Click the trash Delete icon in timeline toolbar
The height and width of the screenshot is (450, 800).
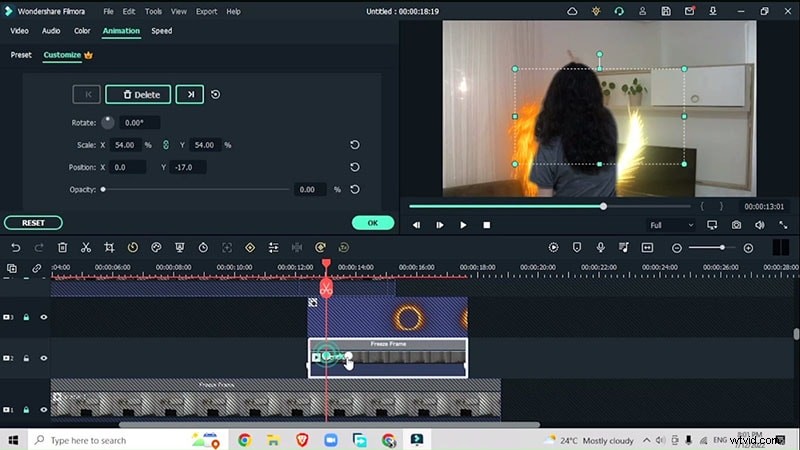tap(62, 247)
